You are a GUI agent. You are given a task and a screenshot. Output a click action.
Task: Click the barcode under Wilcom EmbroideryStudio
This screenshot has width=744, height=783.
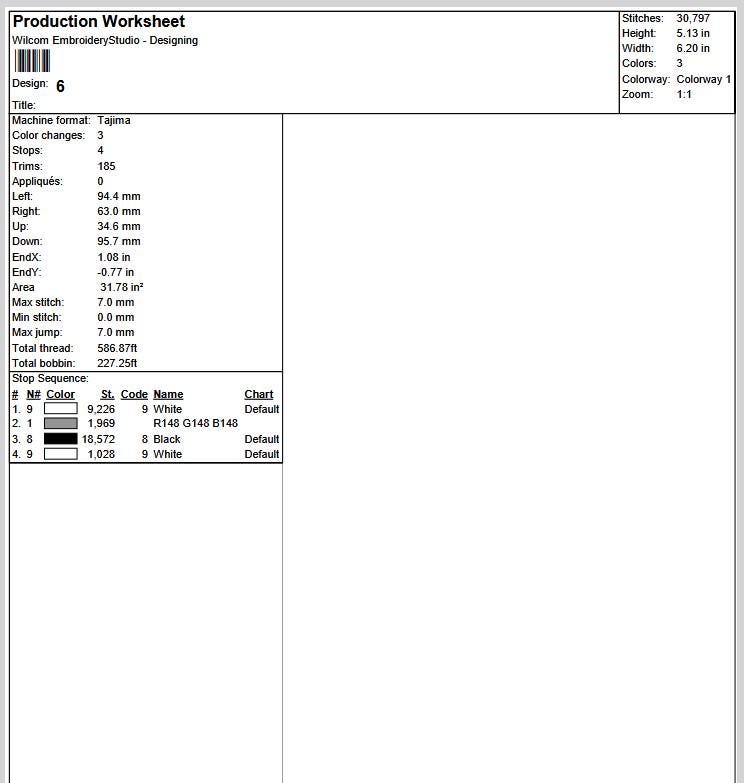(x=32, y=61)
